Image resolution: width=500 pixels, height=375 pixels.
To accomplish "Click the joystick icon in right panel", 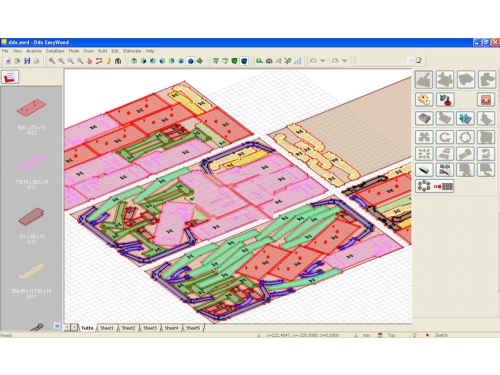I will 445,99.
